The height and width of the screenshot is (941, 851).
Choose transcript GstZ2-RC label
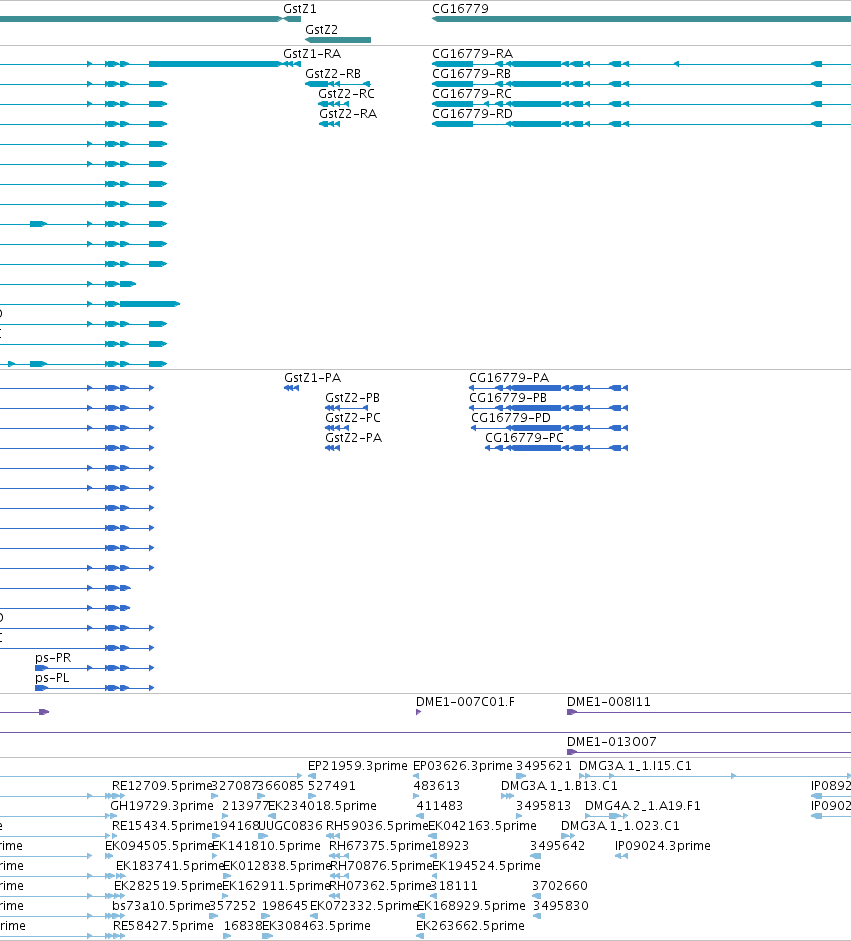pyautogui.click(x=346, y=94)
